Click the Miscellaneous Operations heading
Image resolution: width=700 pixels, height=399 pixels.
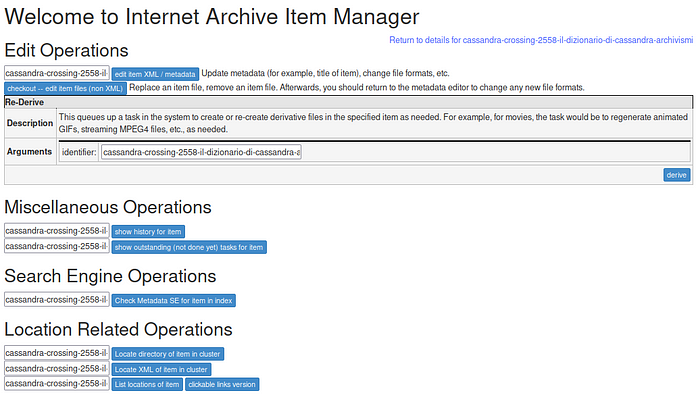tap(108, 207)
